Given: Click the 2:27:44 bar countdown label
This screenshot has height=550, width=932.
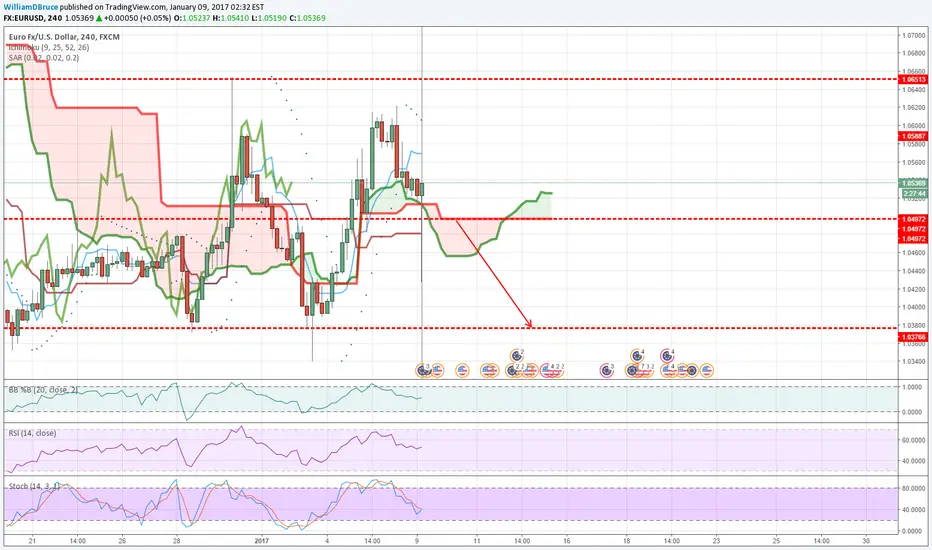Looking at the screenshot, I should [x=914, y=193].
